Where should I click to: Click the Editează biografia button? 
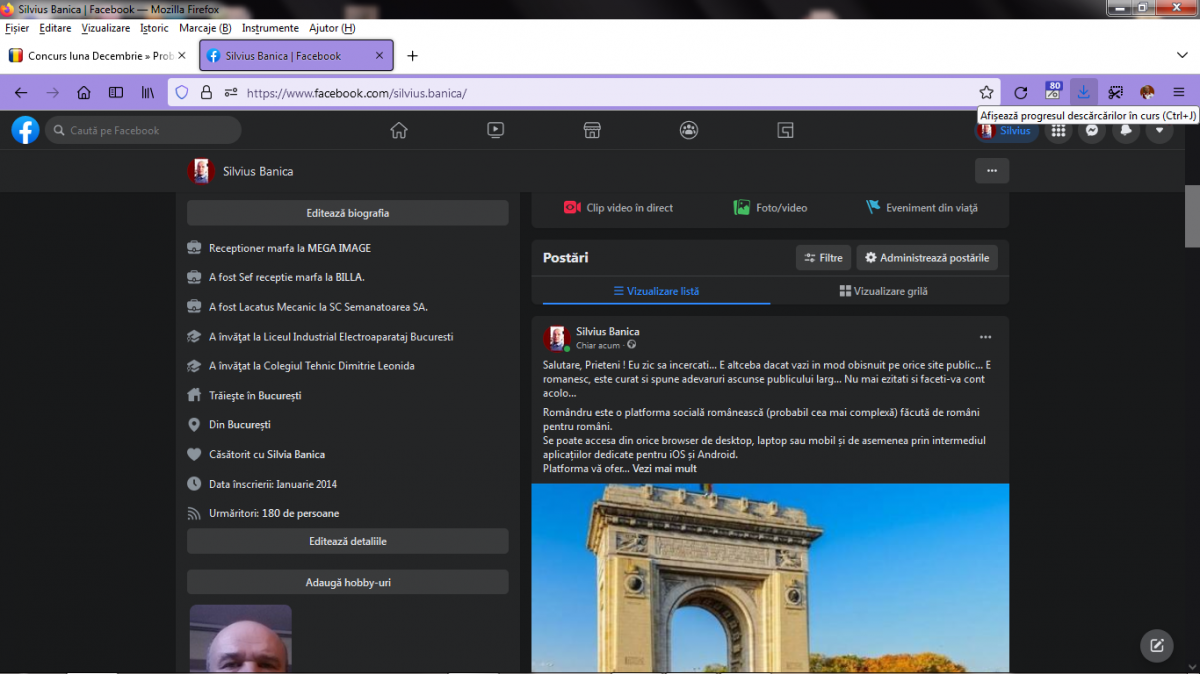(x=347, y=213)
